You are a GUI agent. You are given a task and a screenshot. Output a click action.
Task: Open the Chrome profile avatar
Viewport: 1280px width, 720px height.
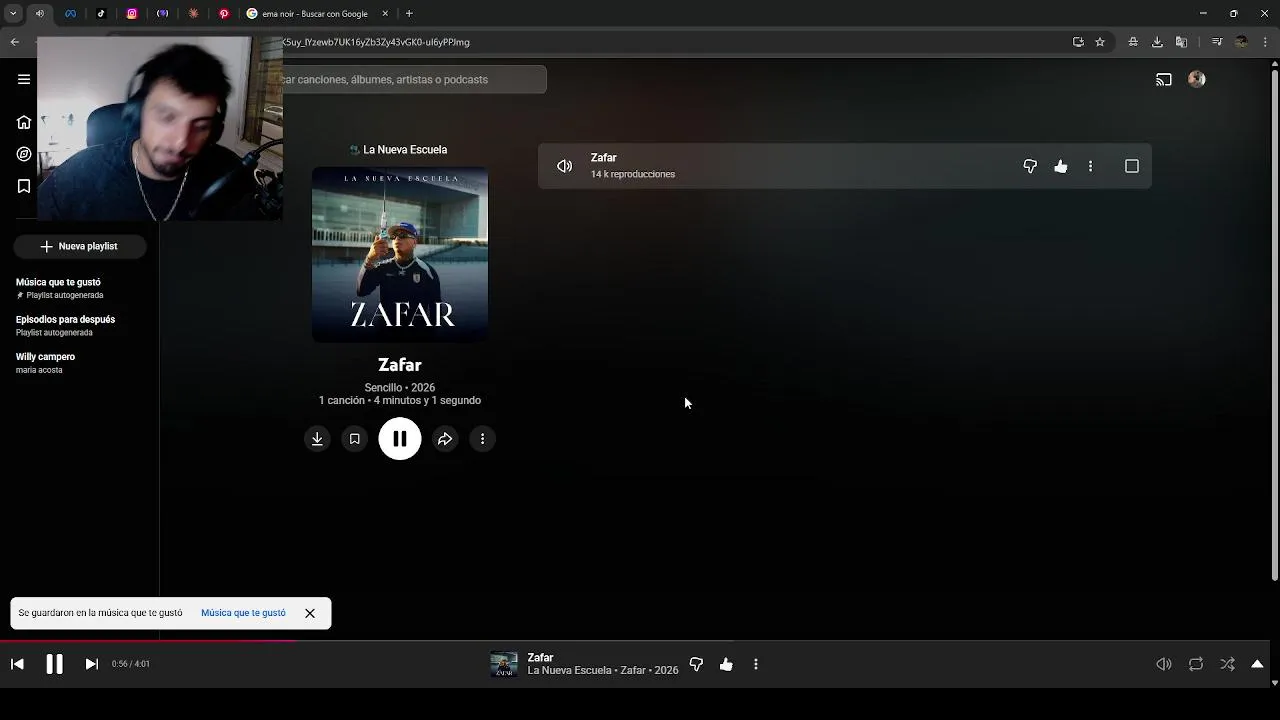(x=1241, y=42)
